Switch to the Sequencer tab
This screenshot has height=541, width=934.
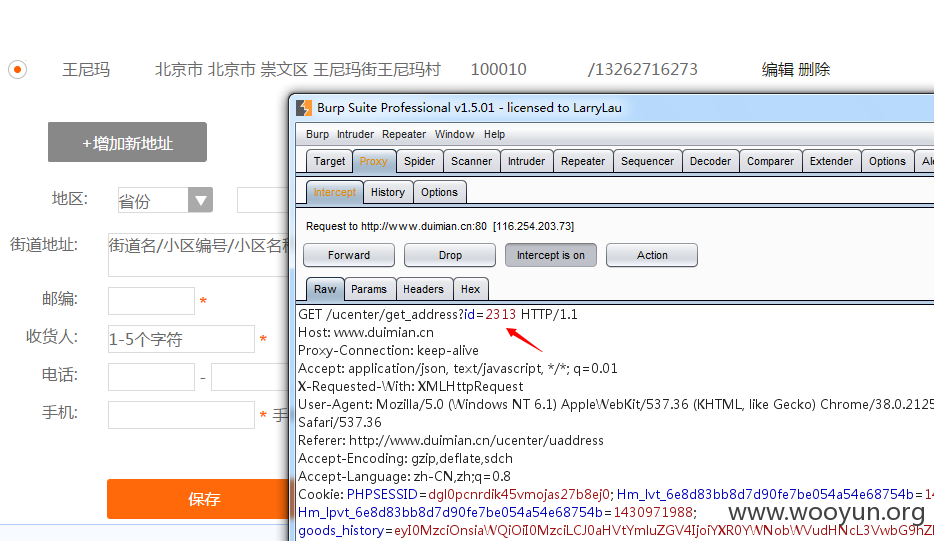pos(647,161)
